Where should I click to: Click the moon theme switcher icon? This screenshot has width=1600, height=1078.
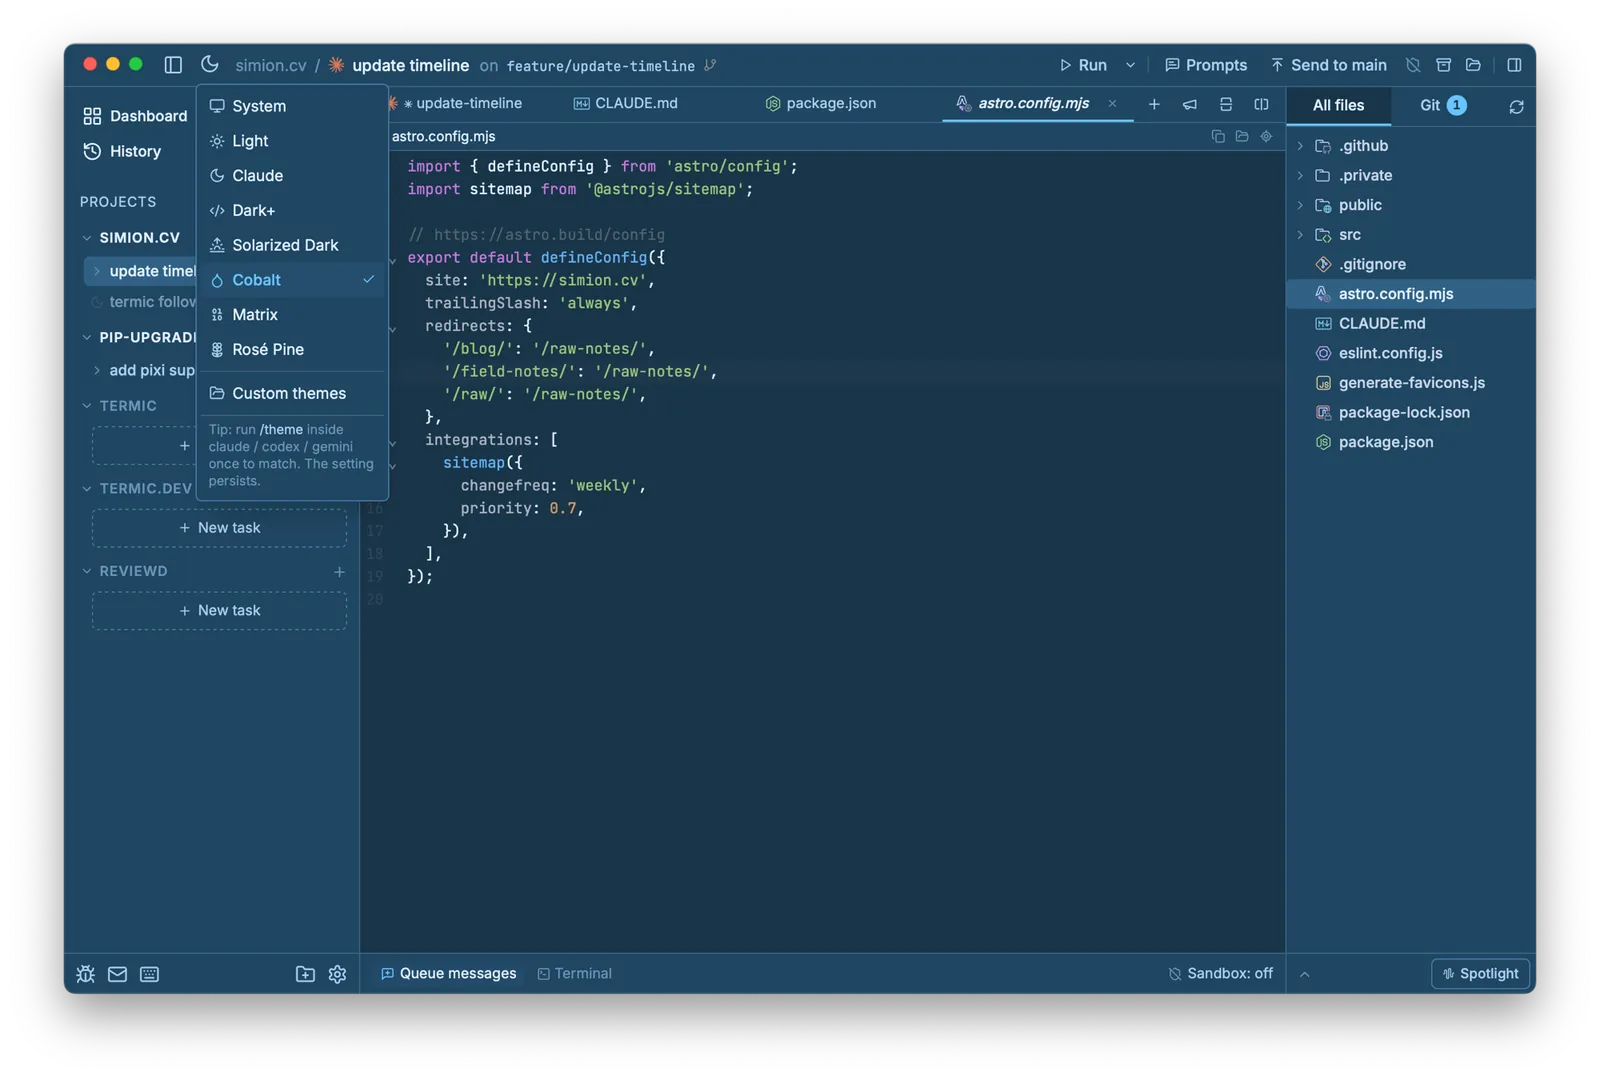pos(209,64)
